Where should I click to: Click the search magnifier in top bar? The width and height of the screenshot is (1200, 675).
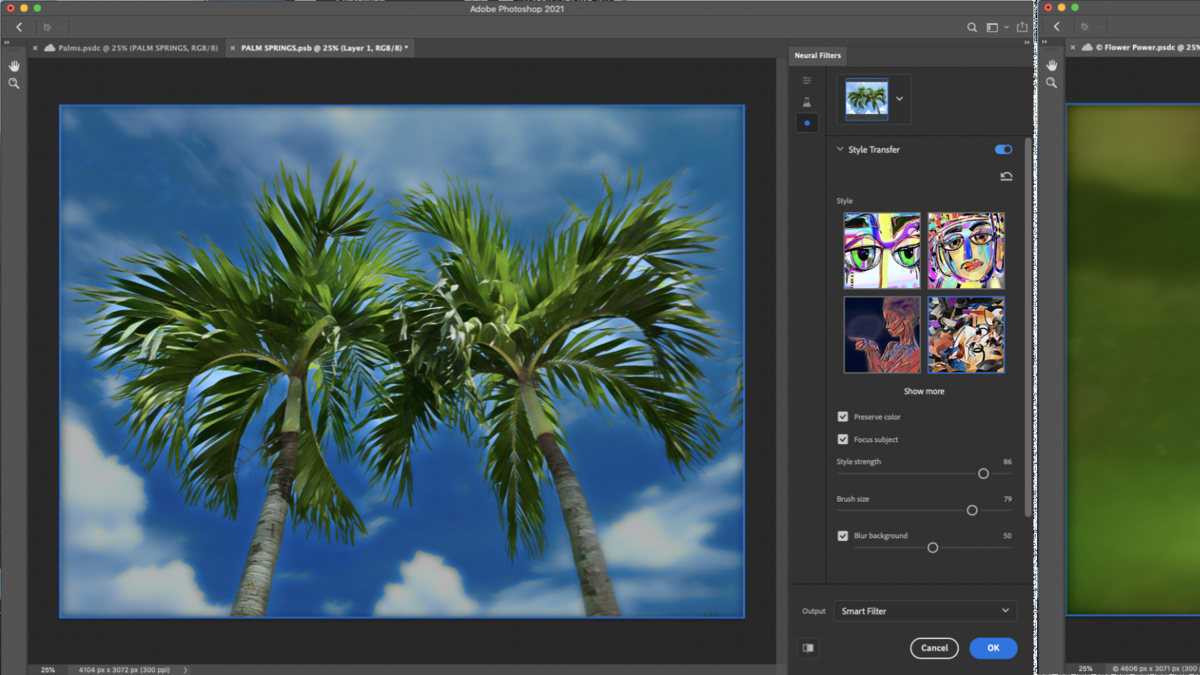972,28
